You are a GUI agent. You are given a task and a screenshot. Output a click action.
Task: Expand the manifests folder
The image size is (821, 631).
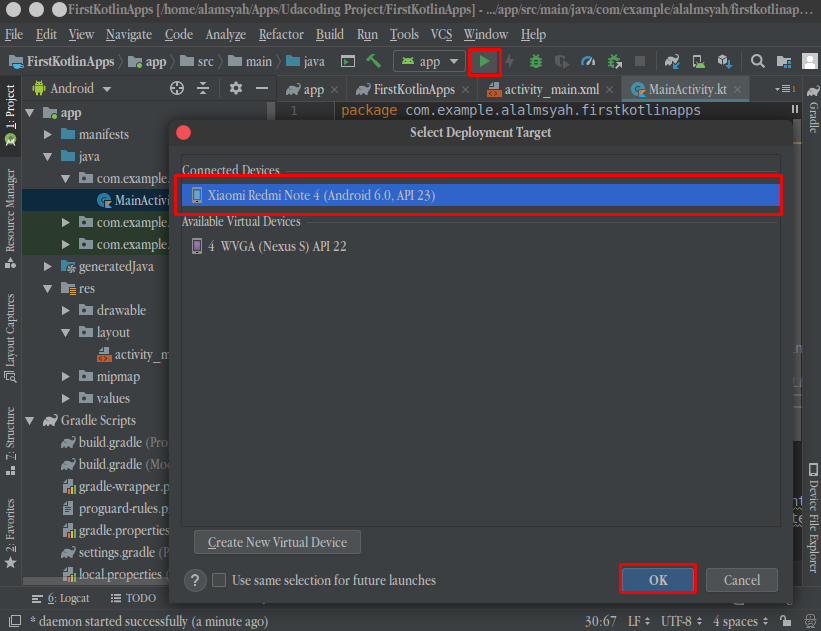[x=48, y=135]
